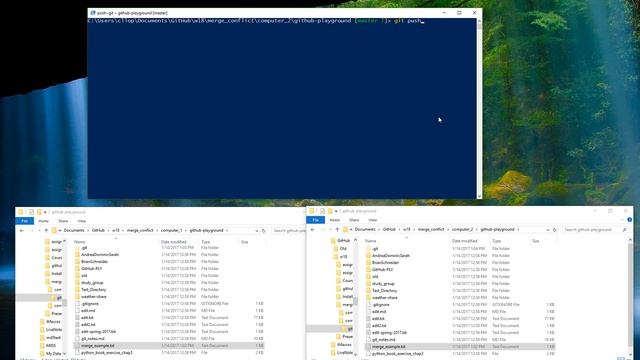This screenshot has width=640, height=360.
Task: Click PowerShell window vertical scrollbar
Action: [479, 108]
